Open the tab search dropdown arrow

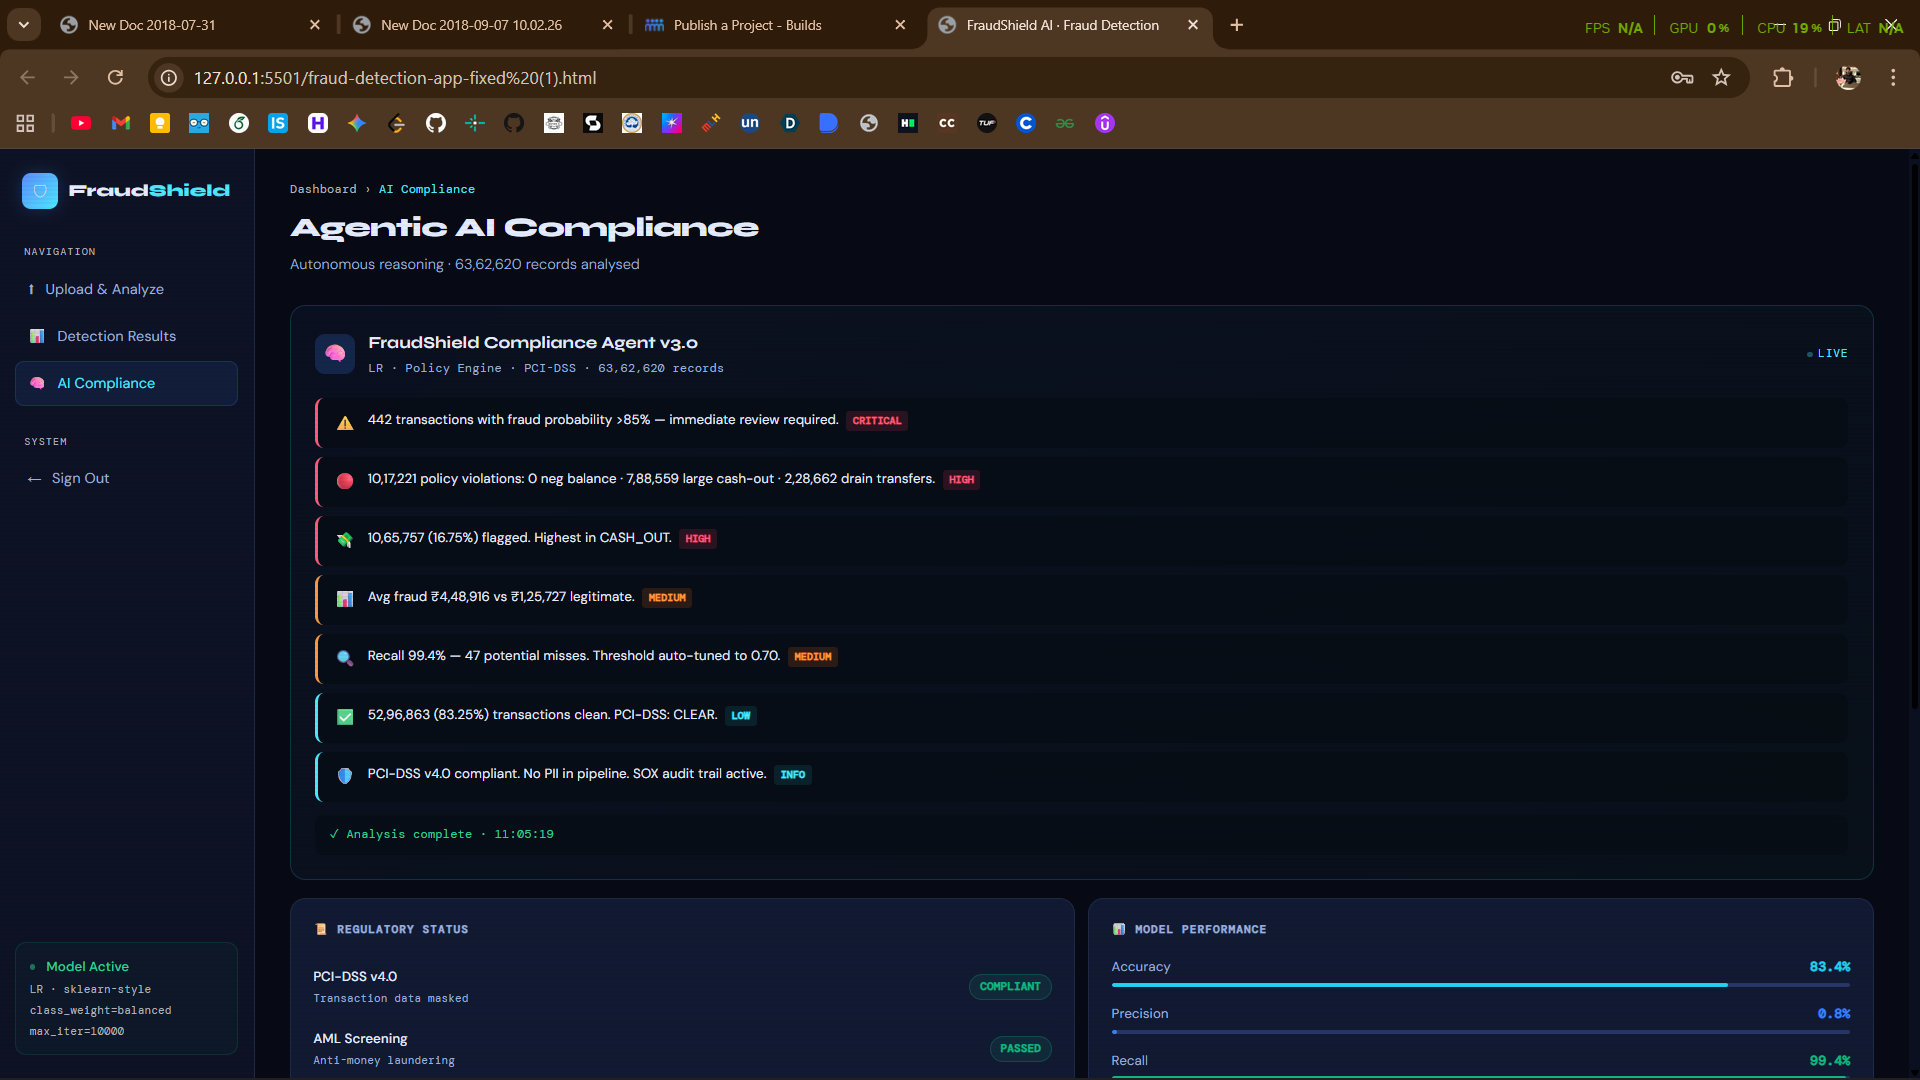click(24, 25)
